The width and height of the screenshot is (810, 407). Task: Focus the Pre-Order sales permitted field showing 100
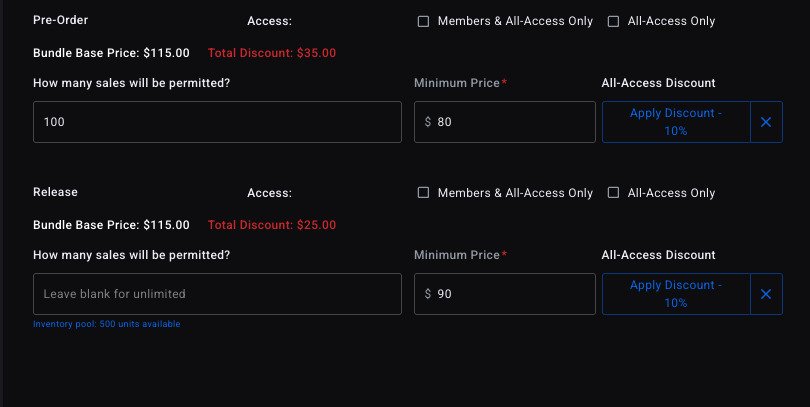[x=217, y=122]
